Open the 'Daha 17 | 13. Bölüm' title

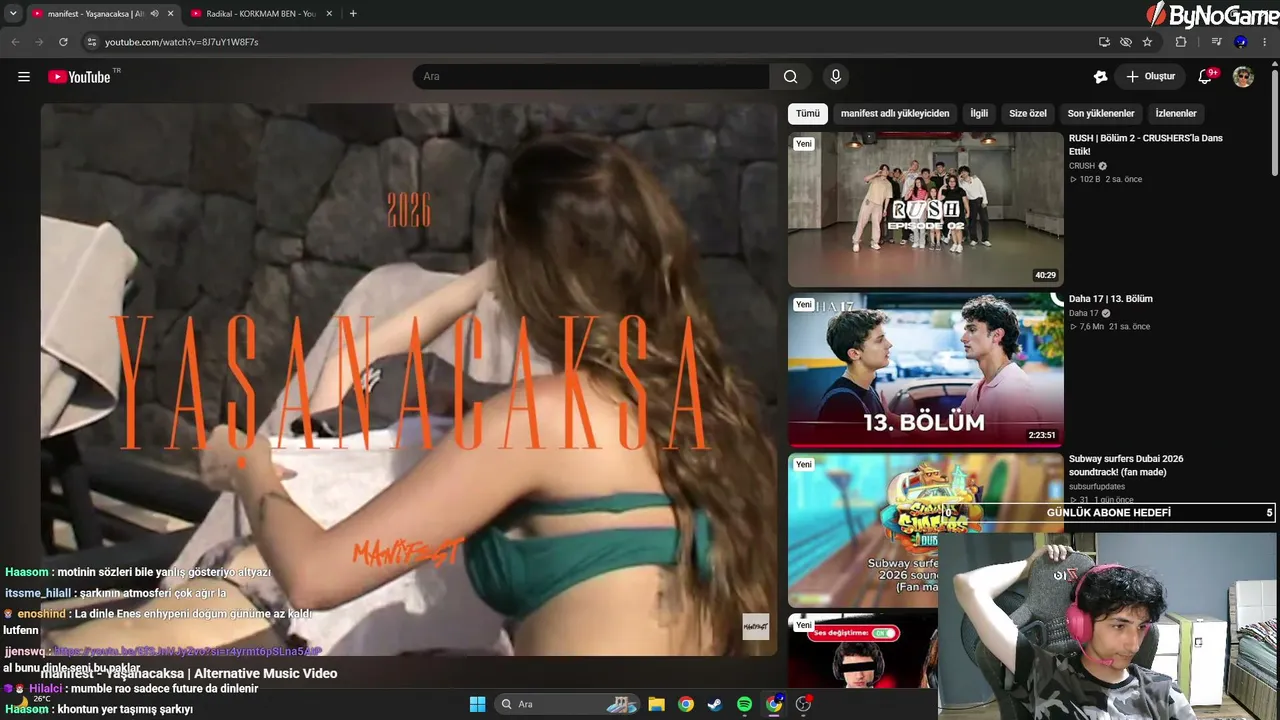coord(1111,299)
